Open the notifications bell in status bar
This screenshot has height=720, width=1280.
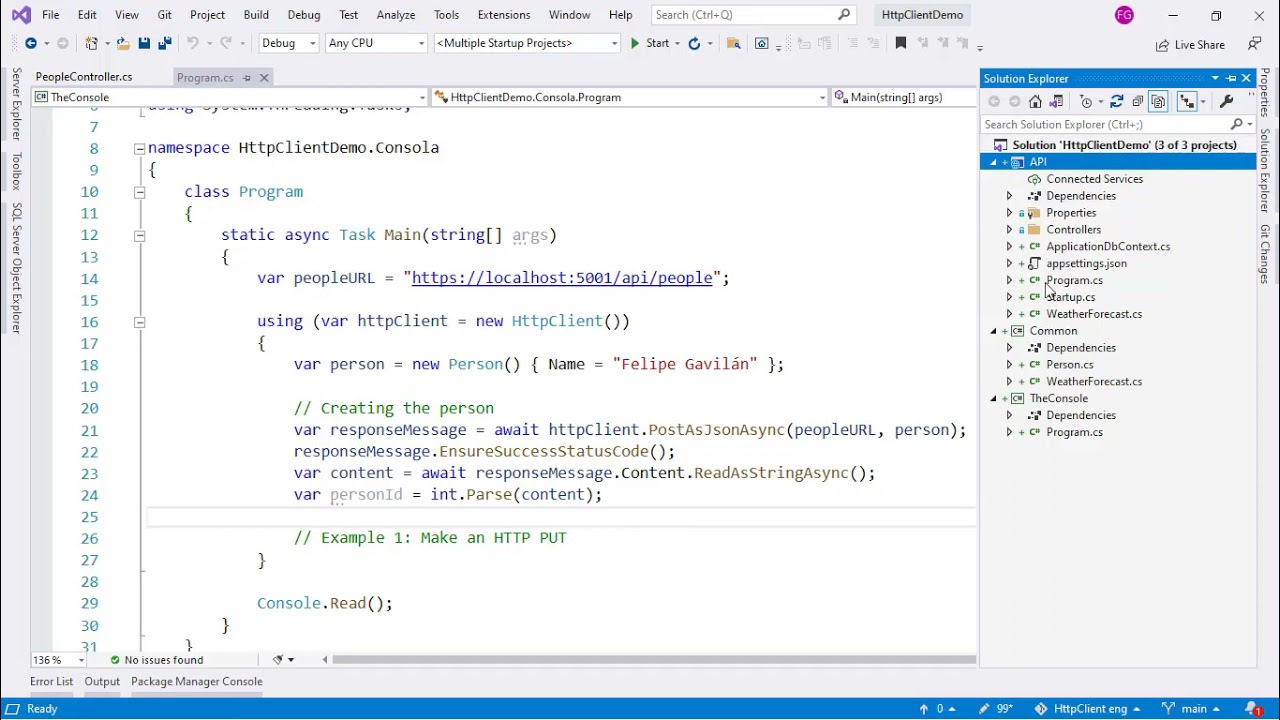(x=1252, y=709)
